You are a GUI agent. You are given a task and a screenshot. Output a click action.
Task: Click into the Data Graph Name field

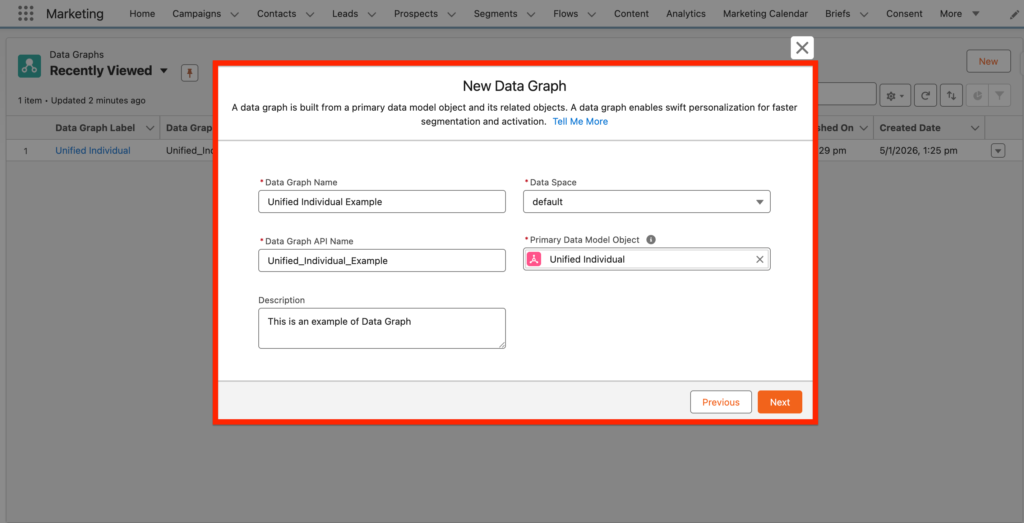381,202
